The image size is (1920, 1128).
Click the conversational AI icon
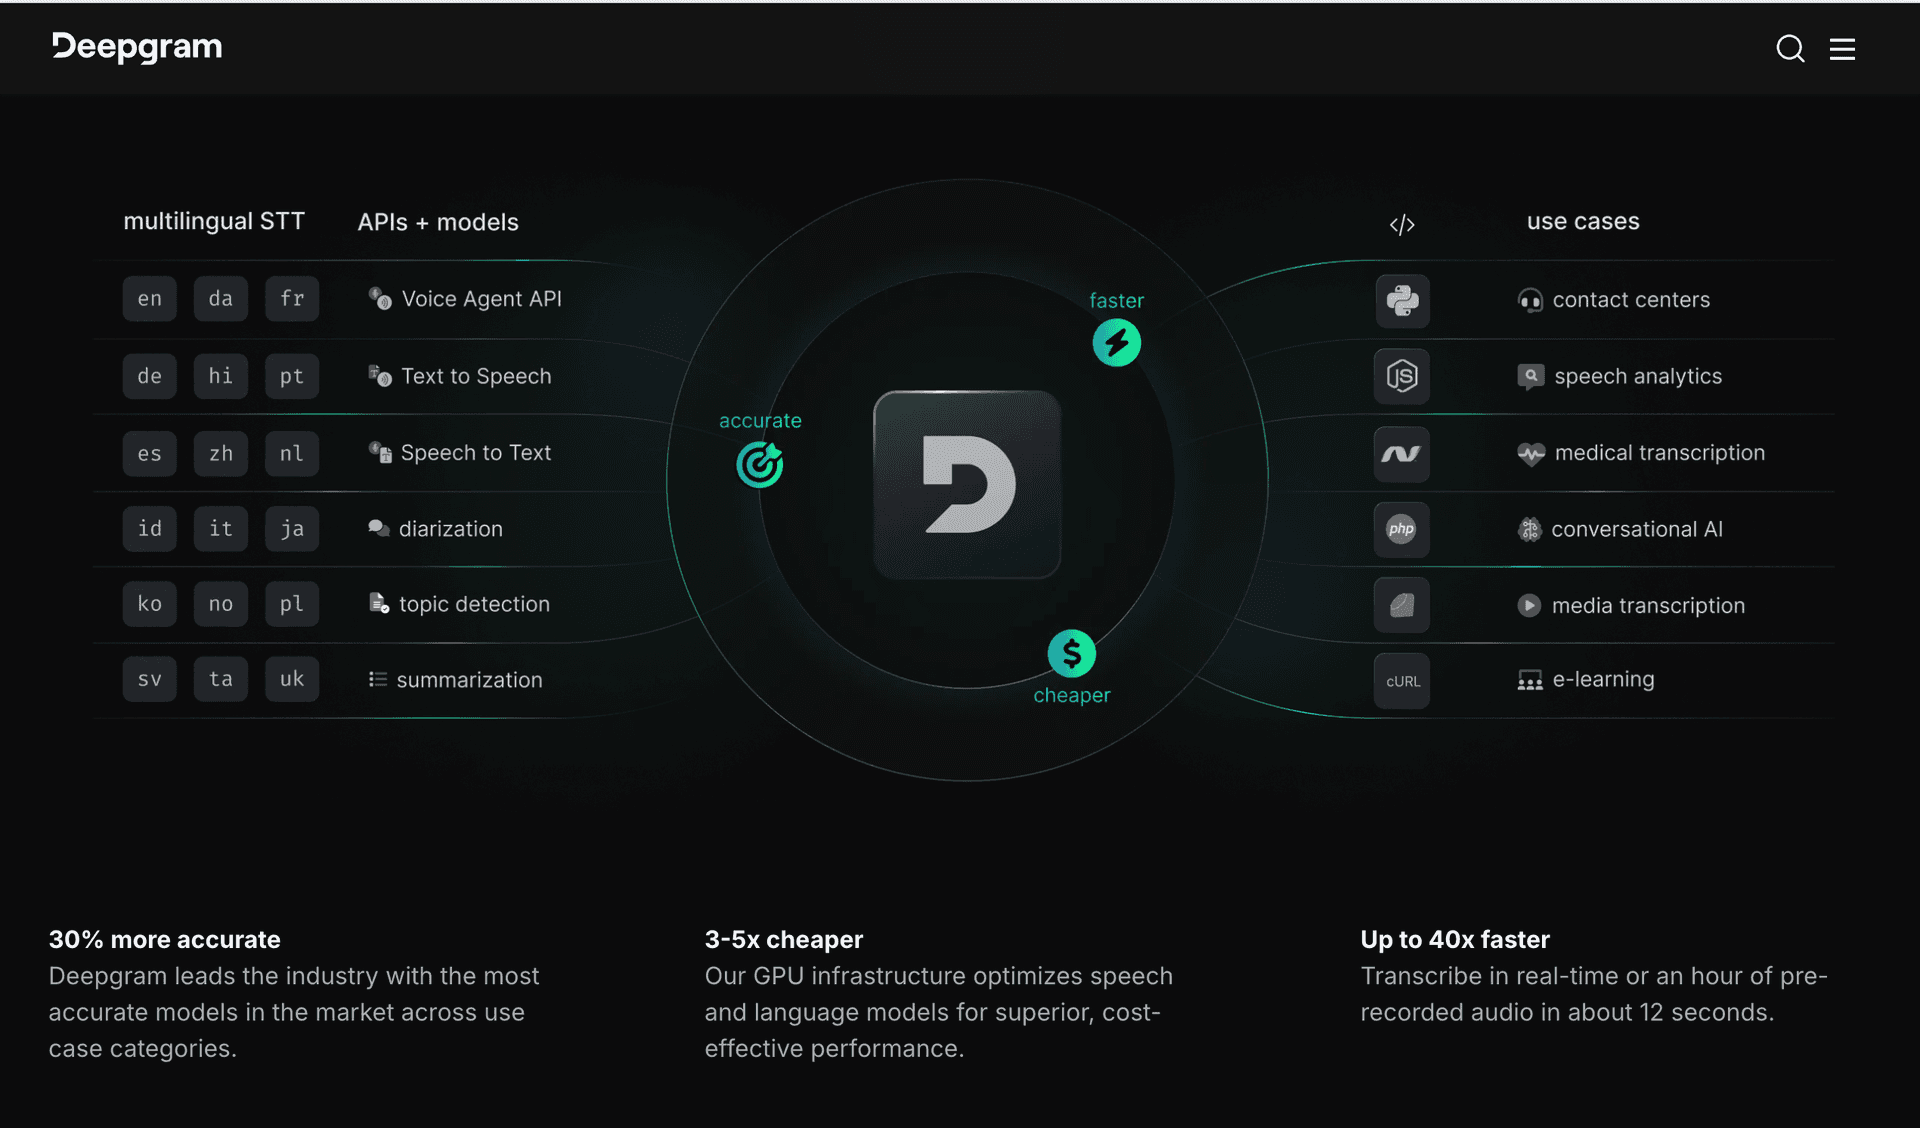pos(1529,529)
